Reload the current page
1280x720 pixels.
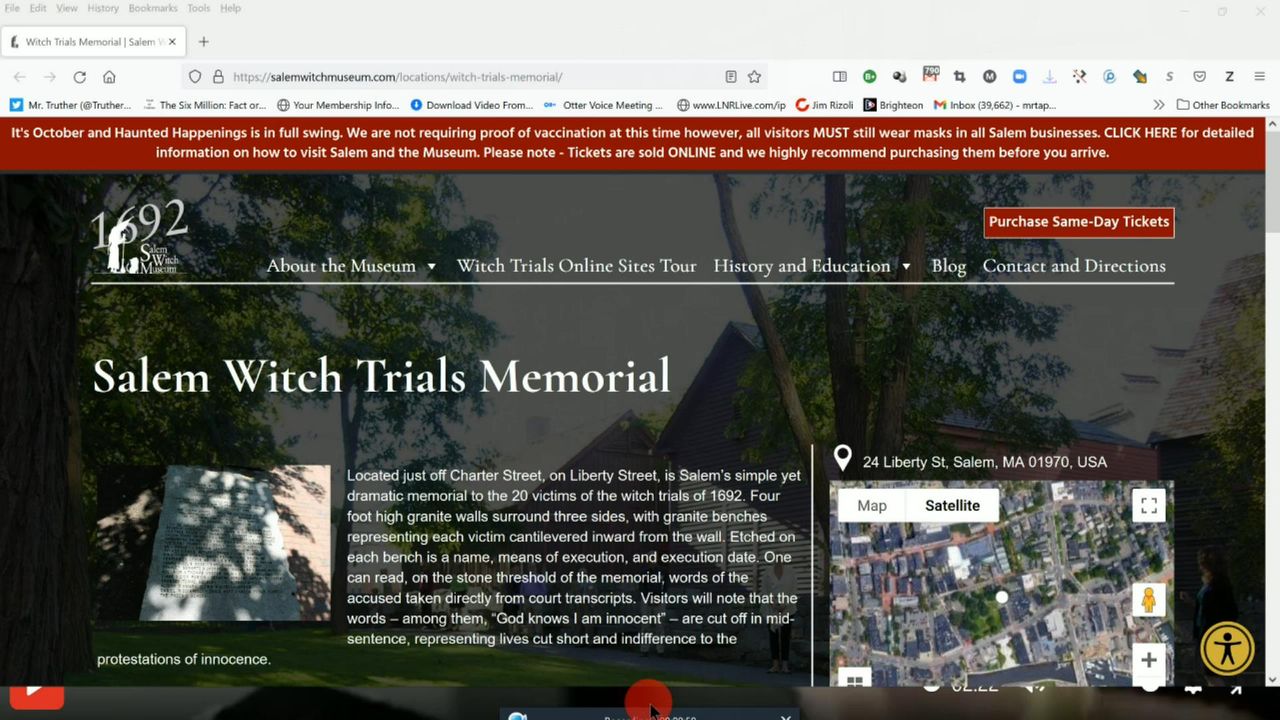pos(79,77)
